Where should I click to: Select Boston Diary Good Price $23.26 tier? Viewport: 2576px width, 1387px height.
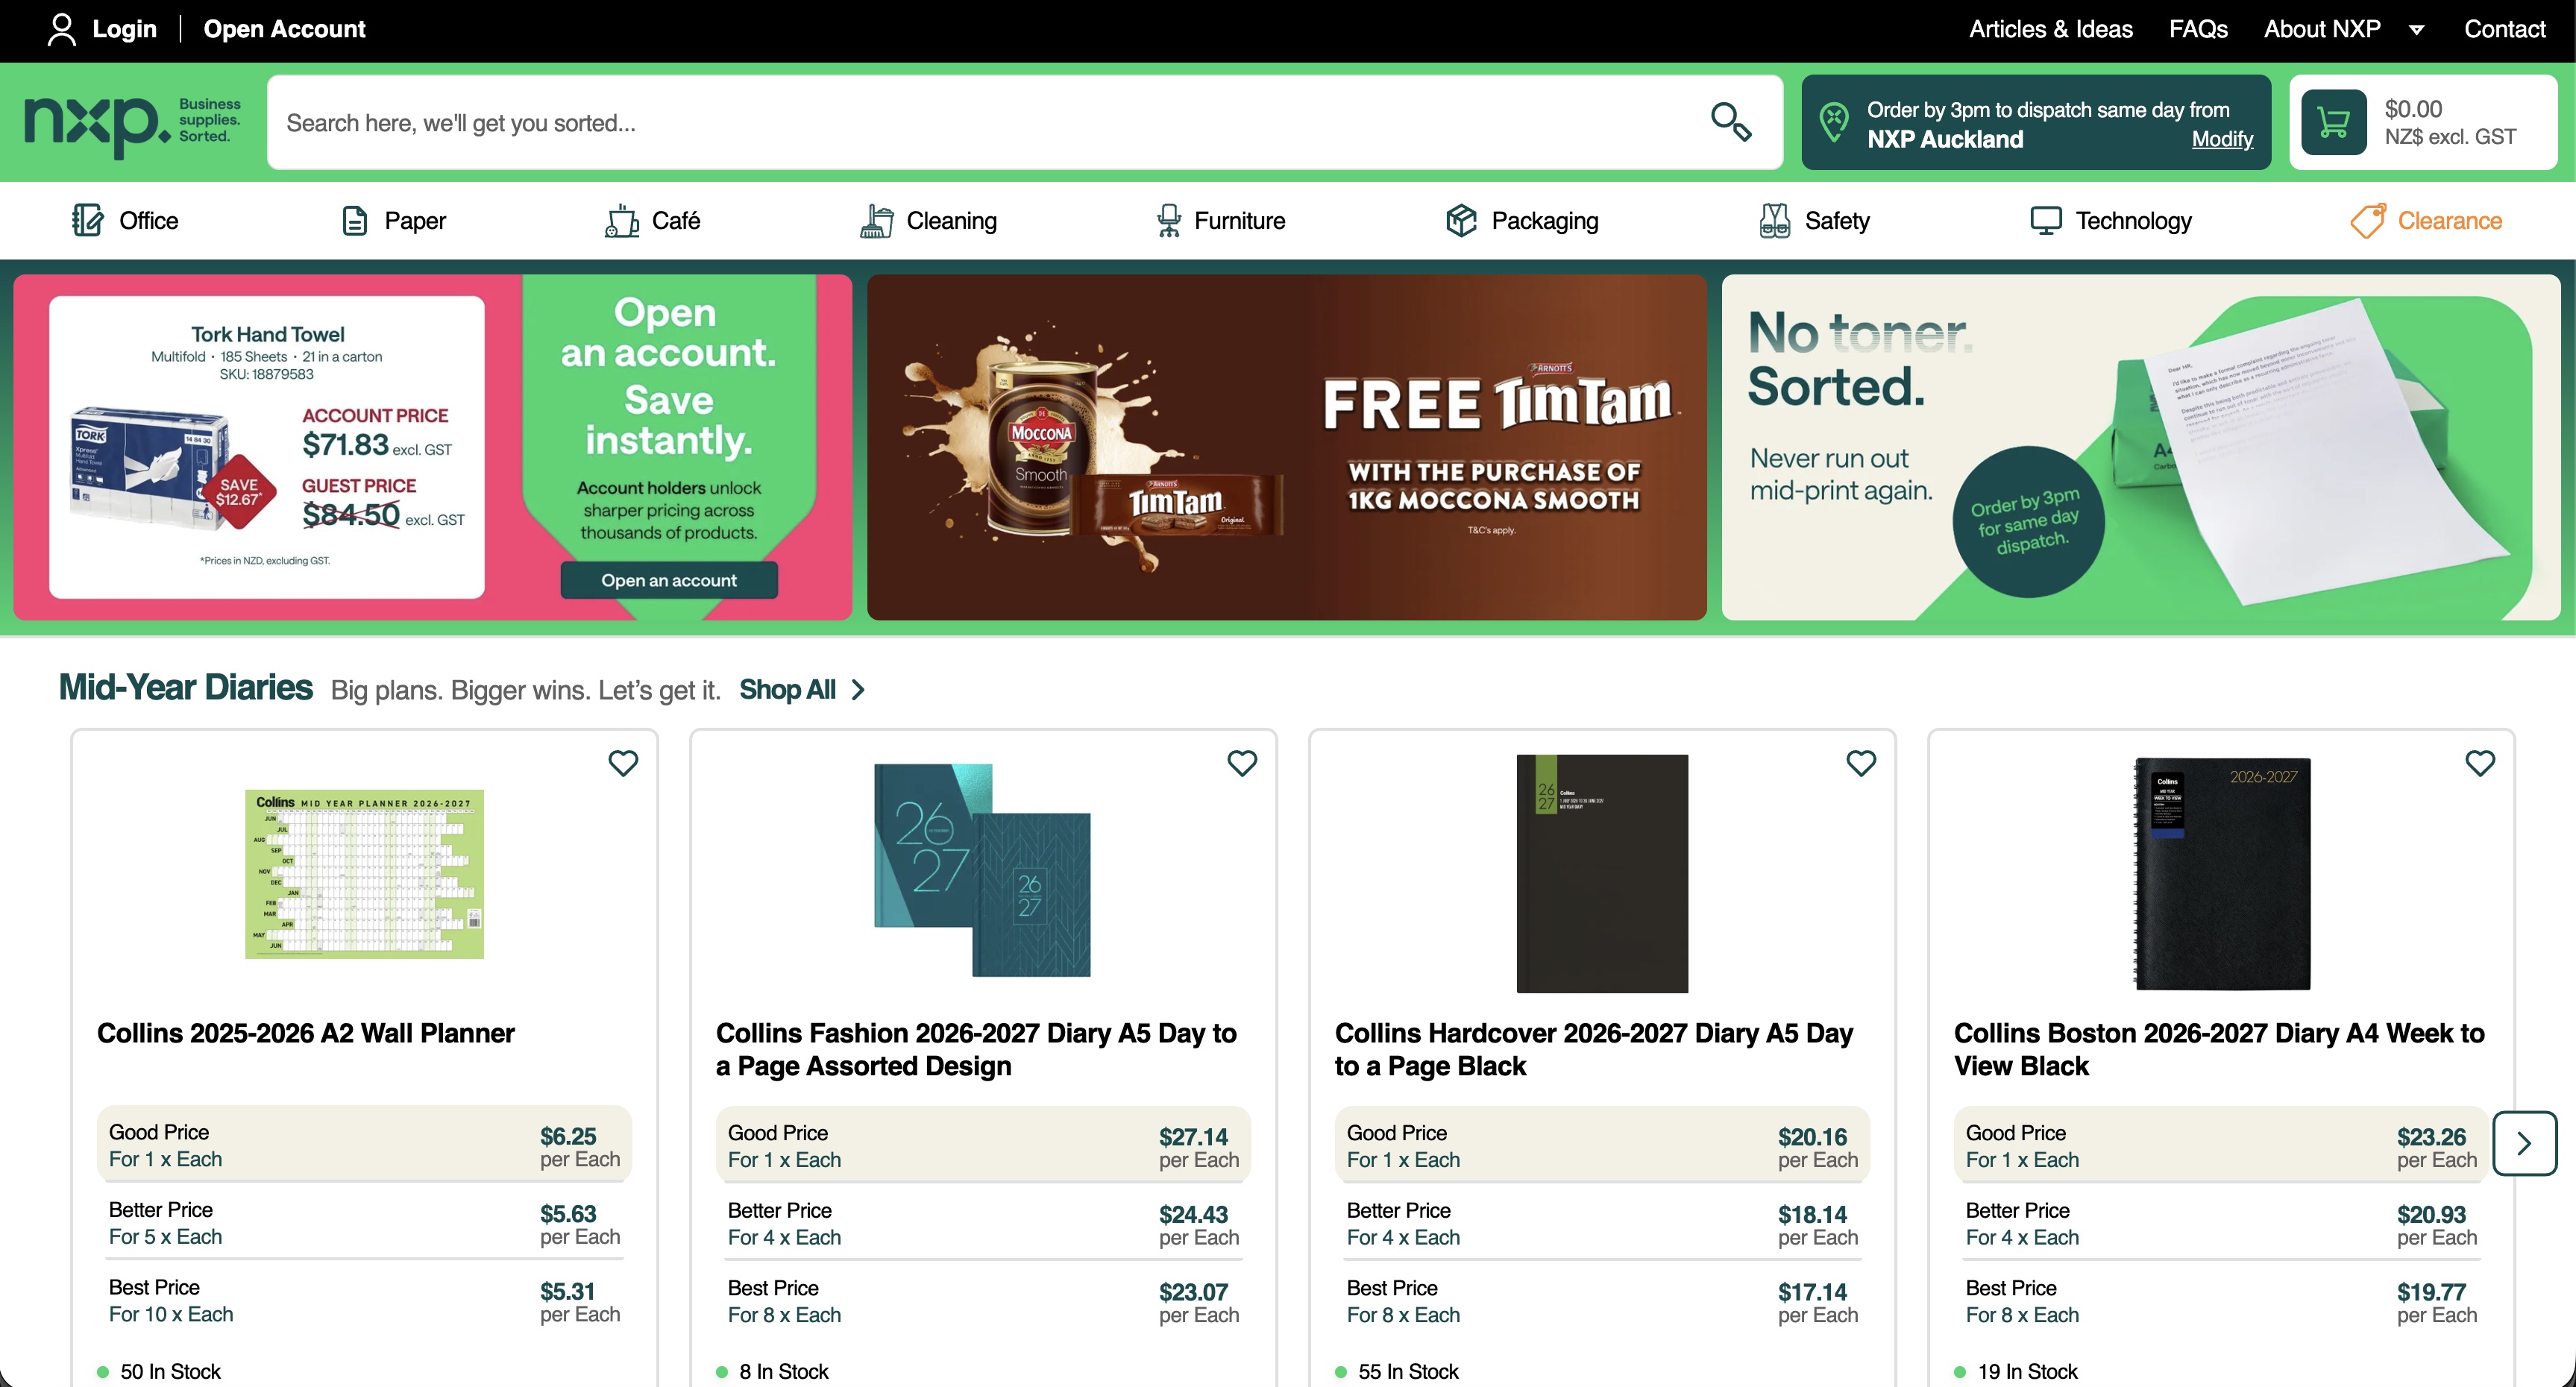2221,1144
